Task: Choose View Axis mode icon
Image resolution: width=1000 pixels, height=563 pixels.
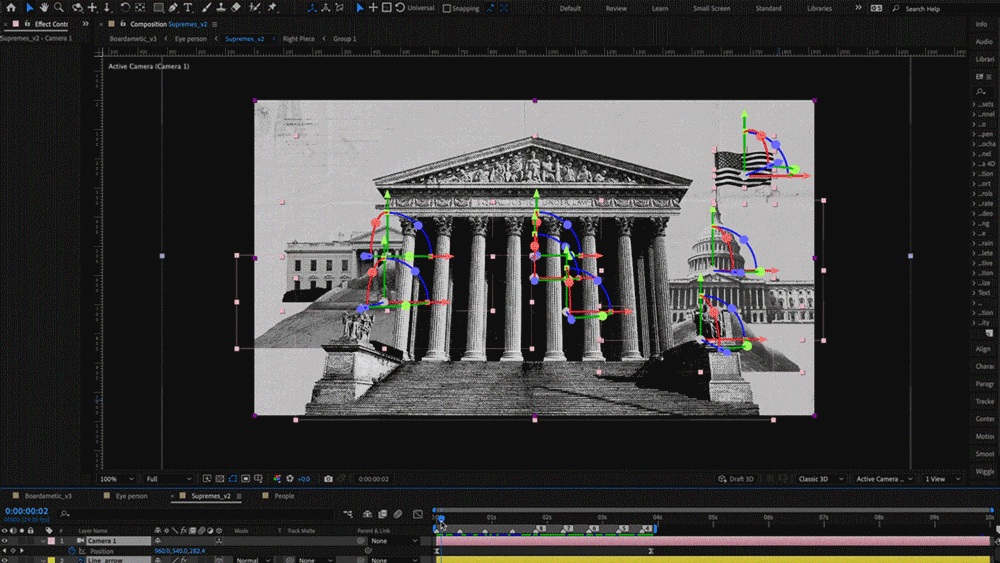Action: pyautogui.click(x=340, y=8)
